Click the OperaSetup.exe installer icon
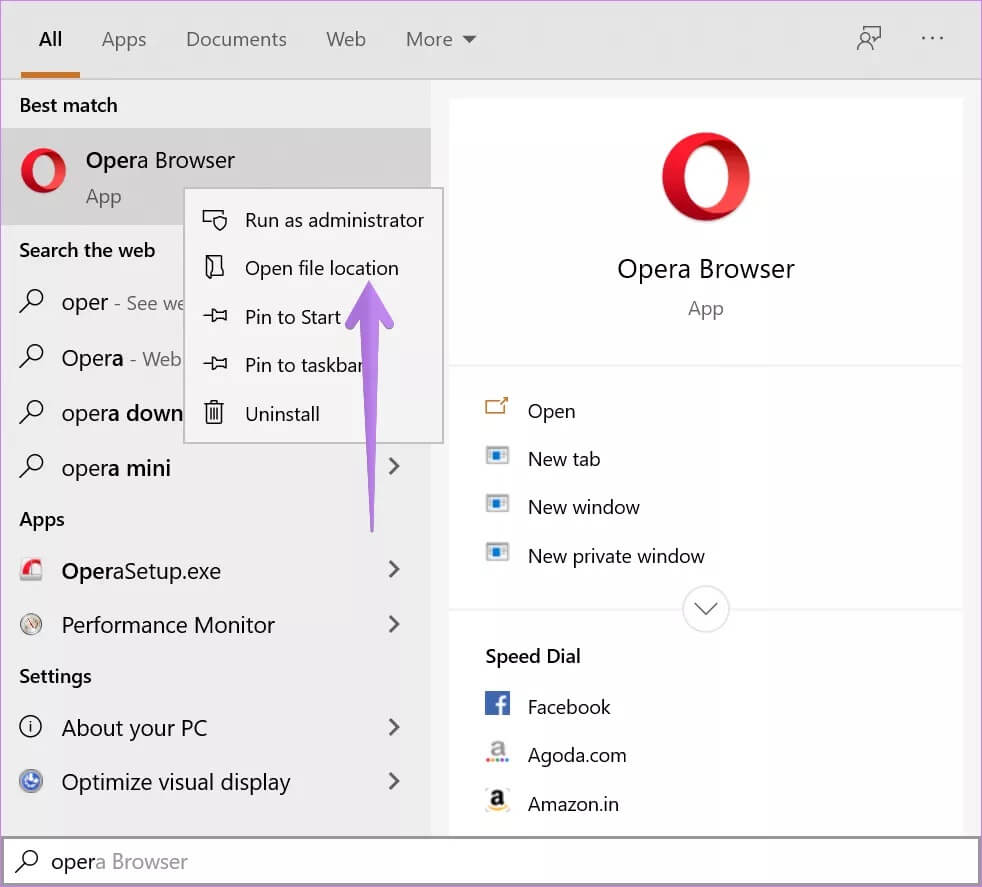Image resolution: width=982 pixels, height=887 pixels. (x=31, y=569)
